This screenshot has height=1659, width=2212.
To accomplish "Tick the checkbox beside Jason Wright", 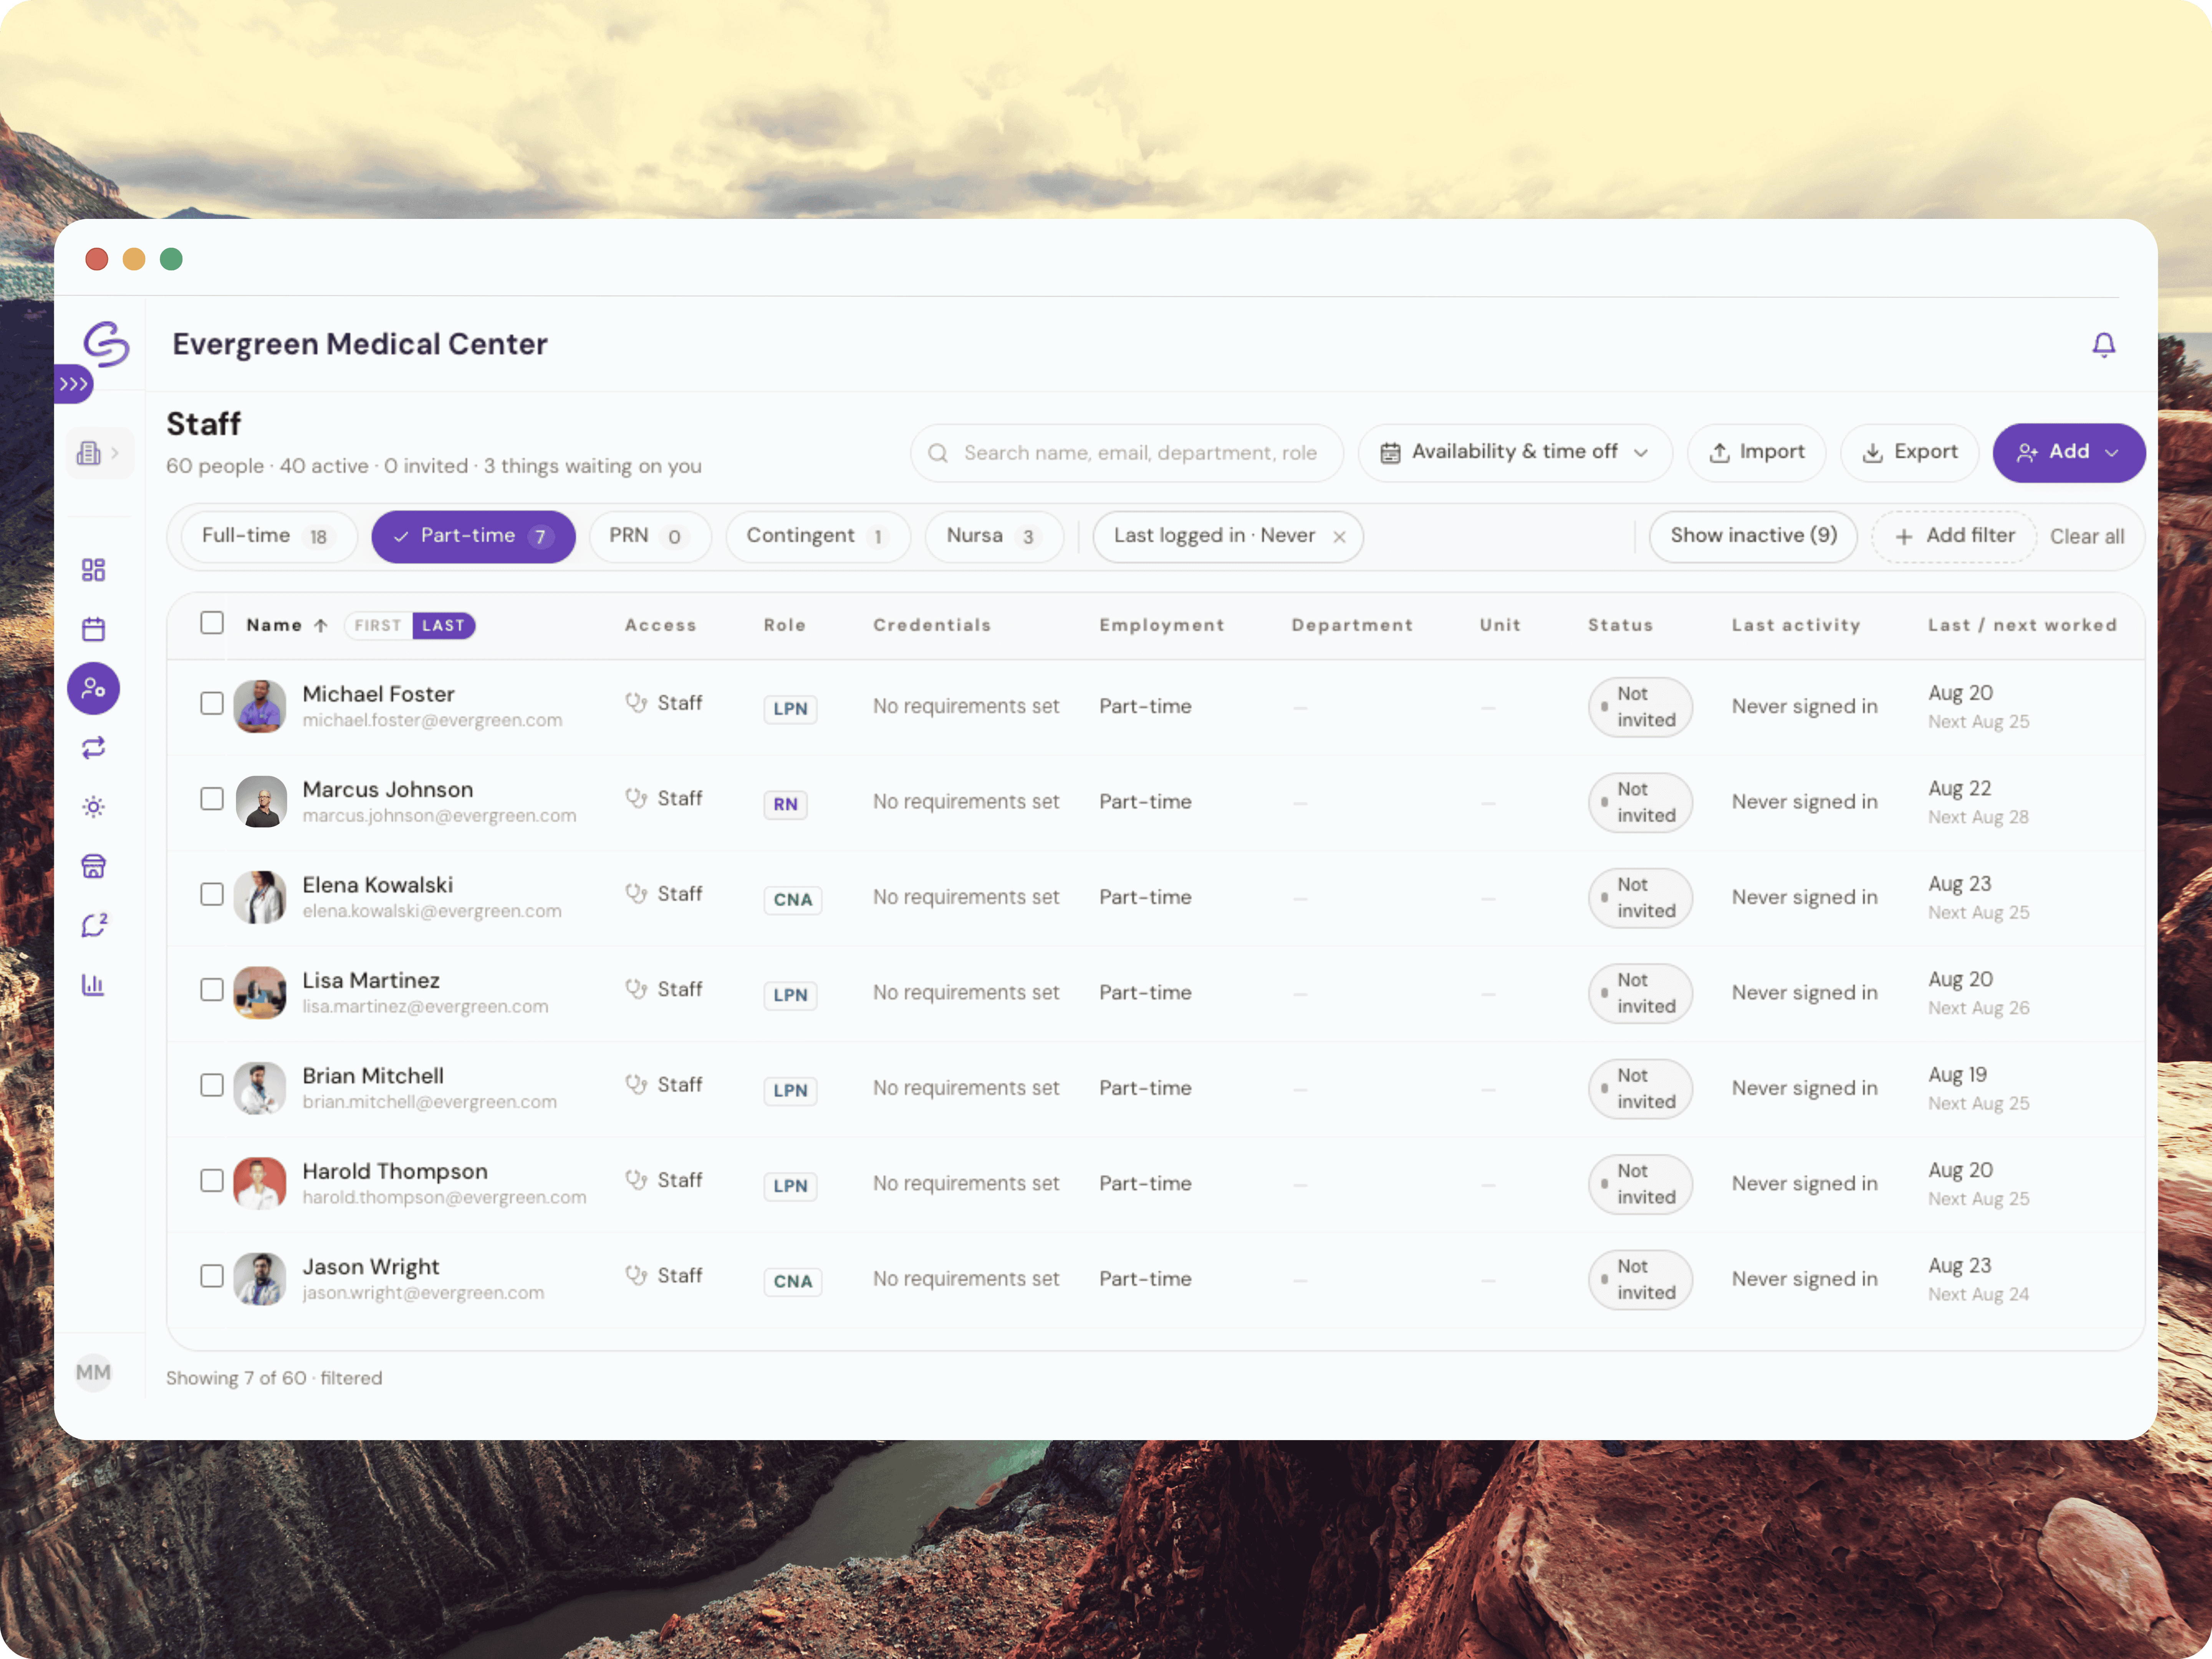I will (212, 1277).
